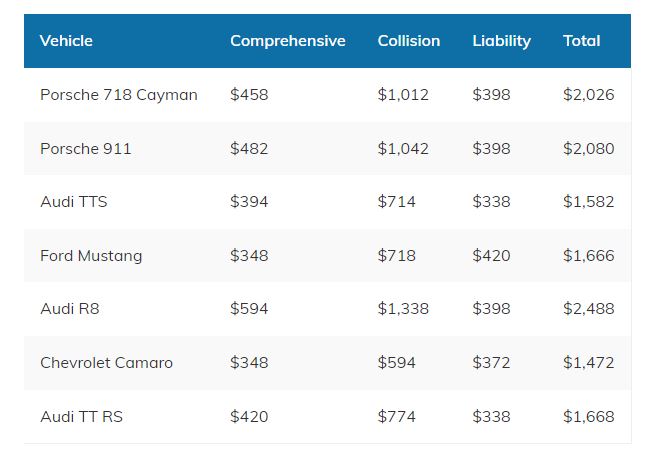
Task: Select the Chevrolet Camaro vehicle cell
Action: click(106, 363)
